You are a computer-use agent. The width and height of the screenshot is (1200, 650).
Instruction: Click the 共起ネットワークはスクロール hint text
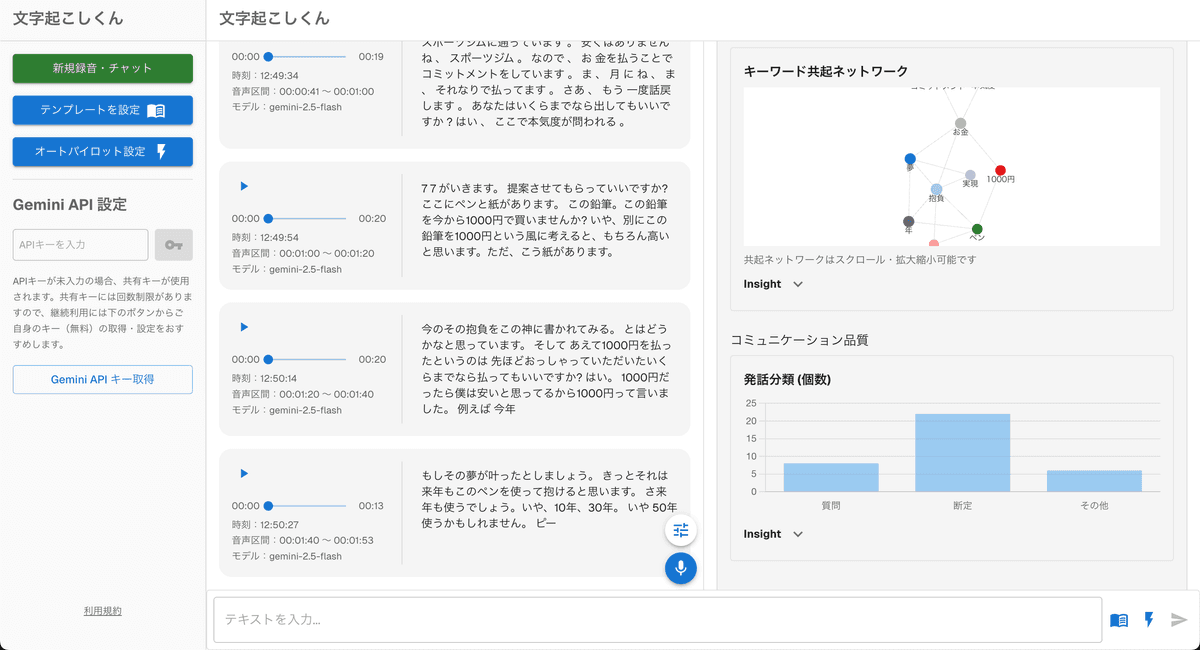(859, 259)
